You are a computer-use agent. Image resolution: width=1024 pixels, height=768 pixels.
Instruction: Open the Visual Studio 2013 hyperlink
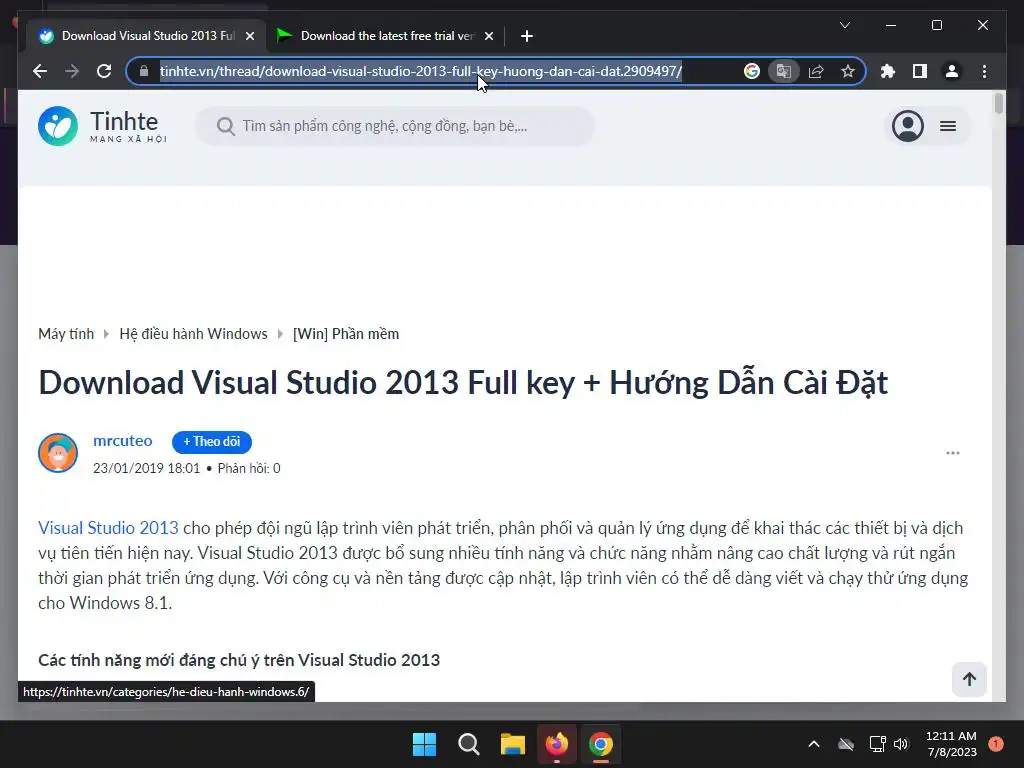point(108,528)
